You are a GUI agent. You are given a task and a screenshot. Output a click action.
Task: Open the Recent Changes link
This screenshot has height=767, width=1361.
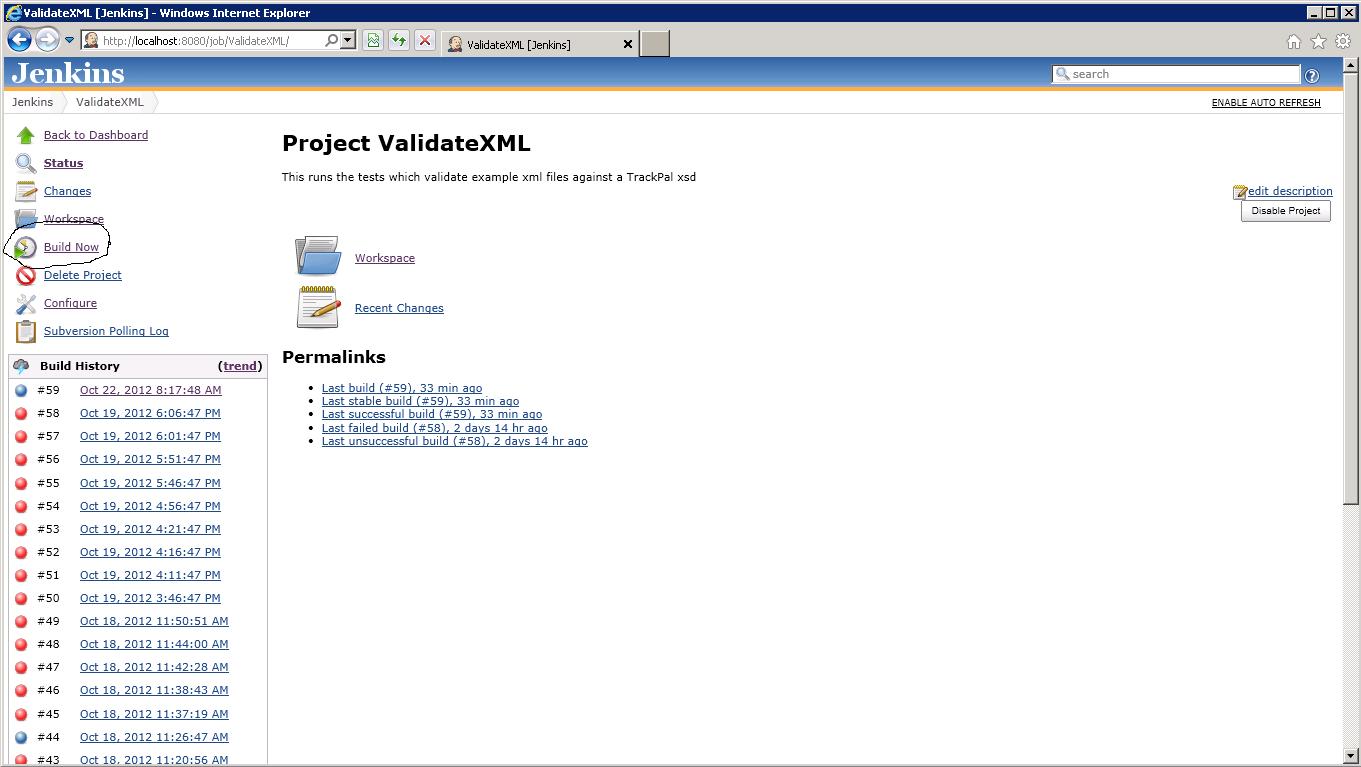pos(399,308)
